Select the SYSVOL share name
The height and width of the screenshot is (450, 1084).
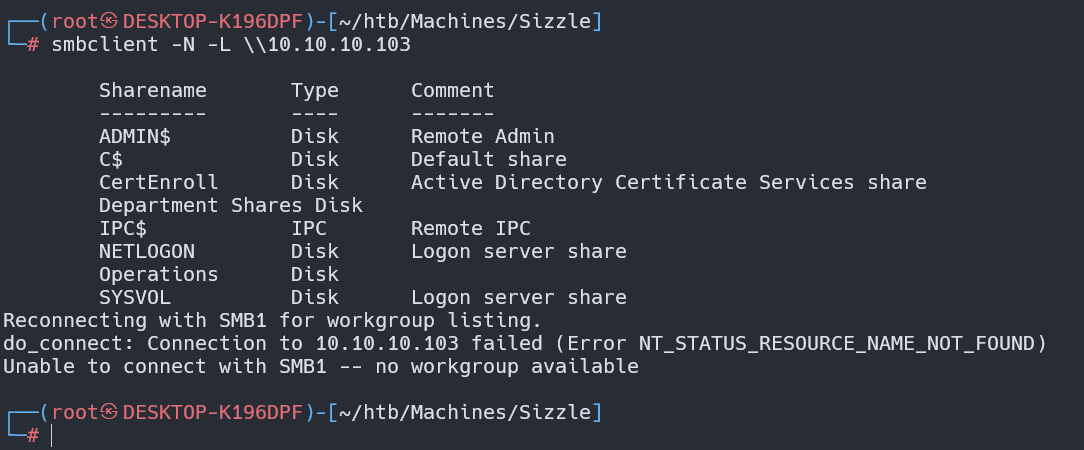[x=135, y=297]
